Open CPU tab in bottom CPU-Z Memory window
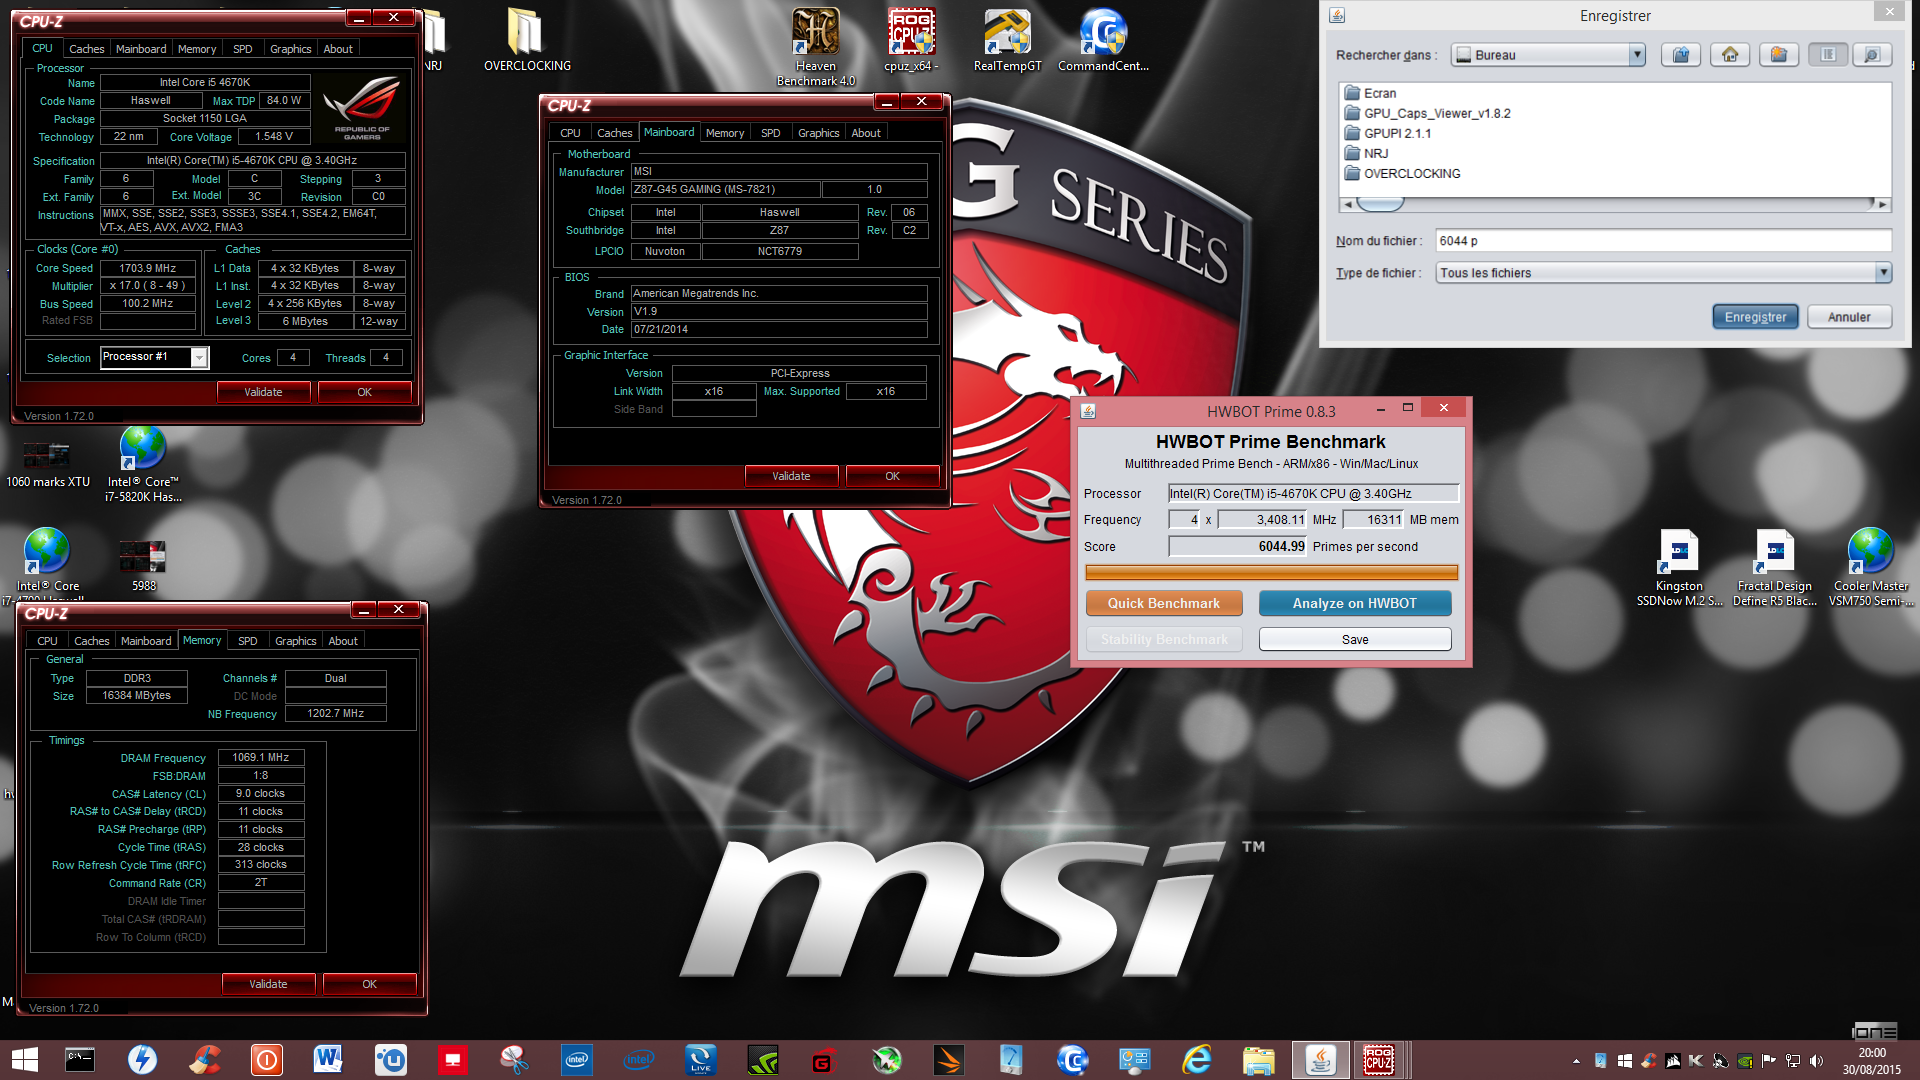Screen dimensions: 1920x1080 (x=47, y=640)
